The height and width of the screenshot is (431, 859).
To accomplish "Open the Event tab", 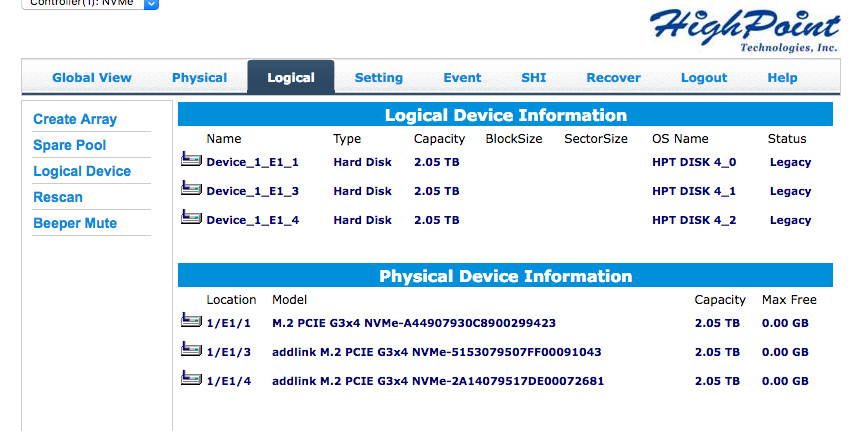I will [462, 78].
